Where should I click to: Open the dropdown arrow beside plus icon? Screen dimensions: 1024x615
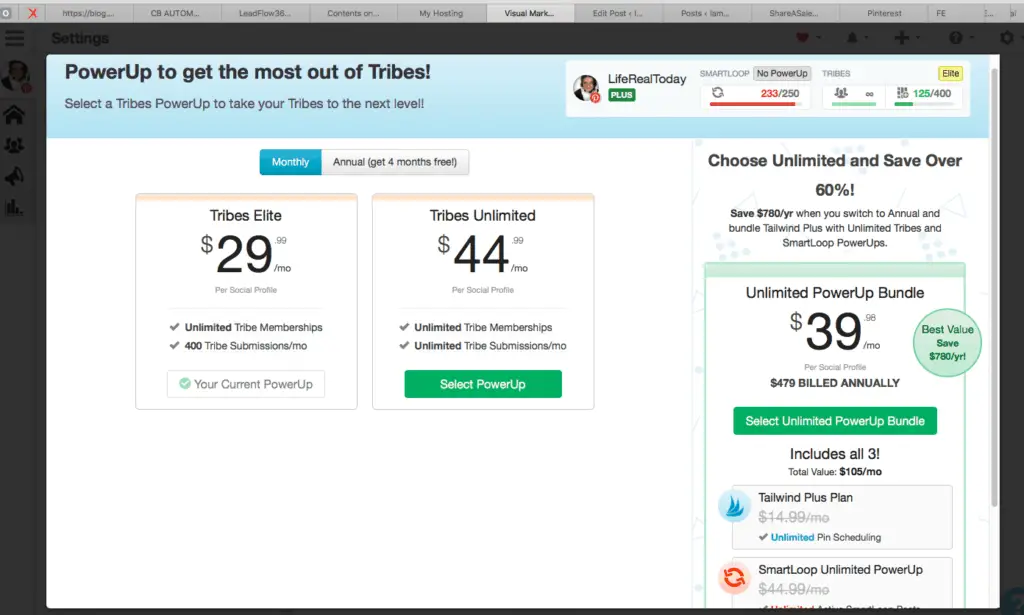point(918,39)
